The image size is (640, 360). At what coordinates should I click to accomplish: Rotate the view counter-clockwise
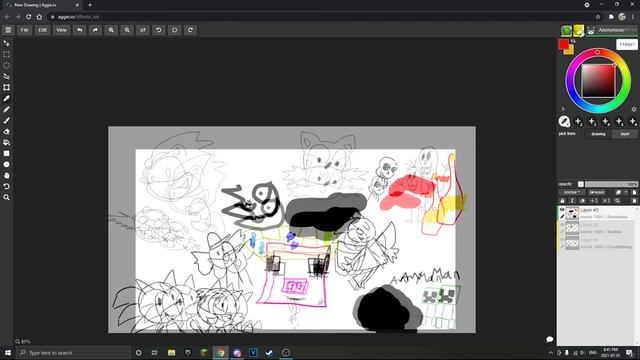(x=159, y=30)
